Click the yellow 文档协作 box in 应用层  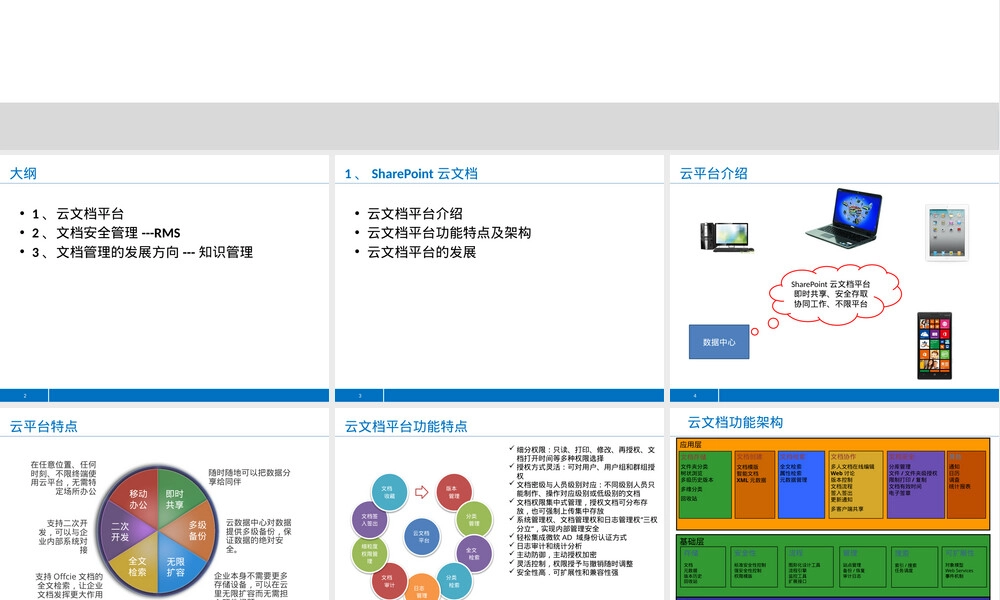click(856, 485)
